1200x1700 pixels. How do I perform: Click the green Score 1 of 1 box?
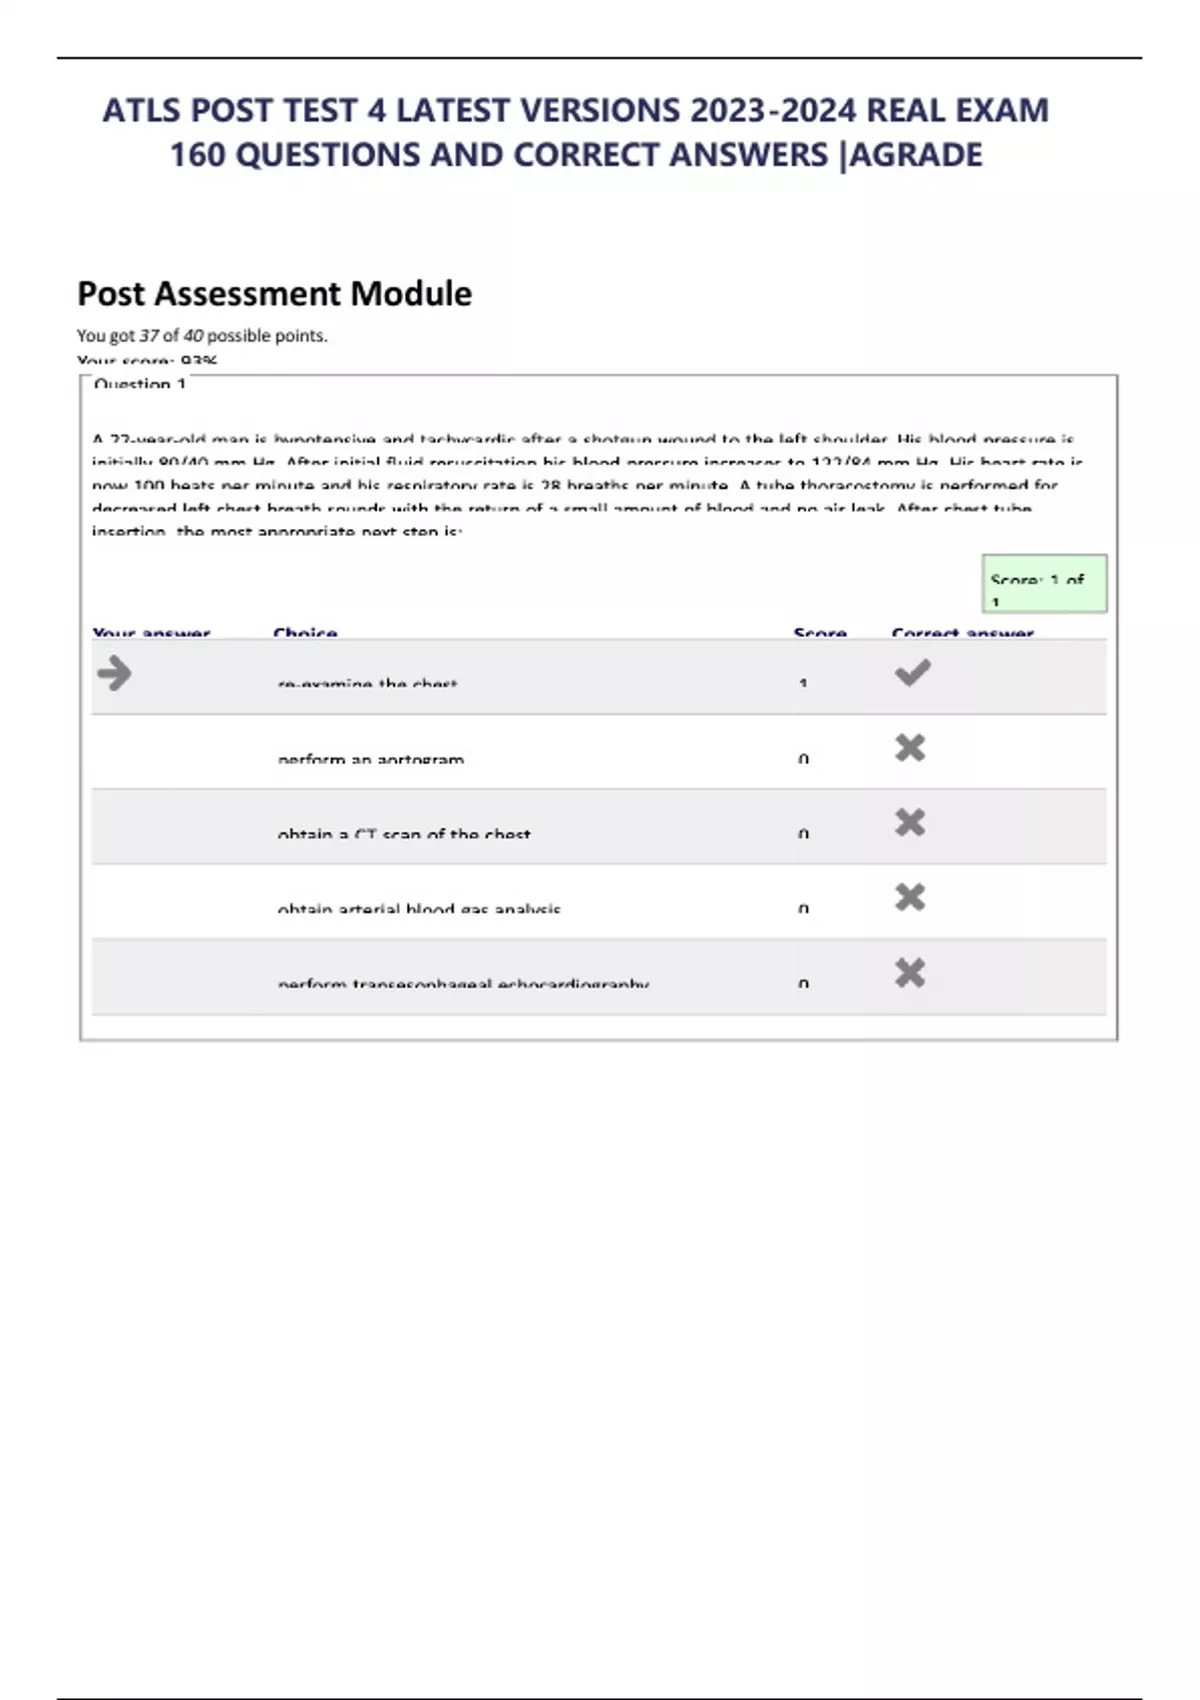click(1044, 584)
